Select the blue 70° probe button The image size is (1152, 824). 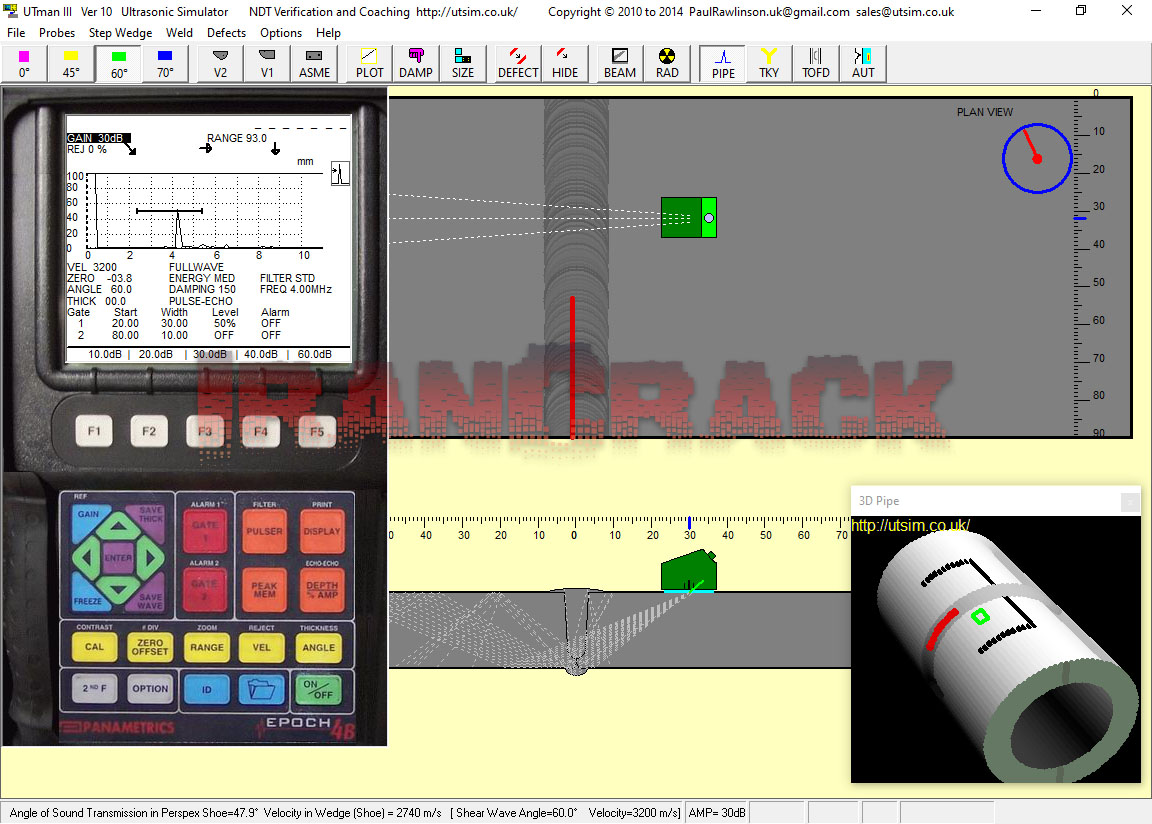(x=165, y=63)
